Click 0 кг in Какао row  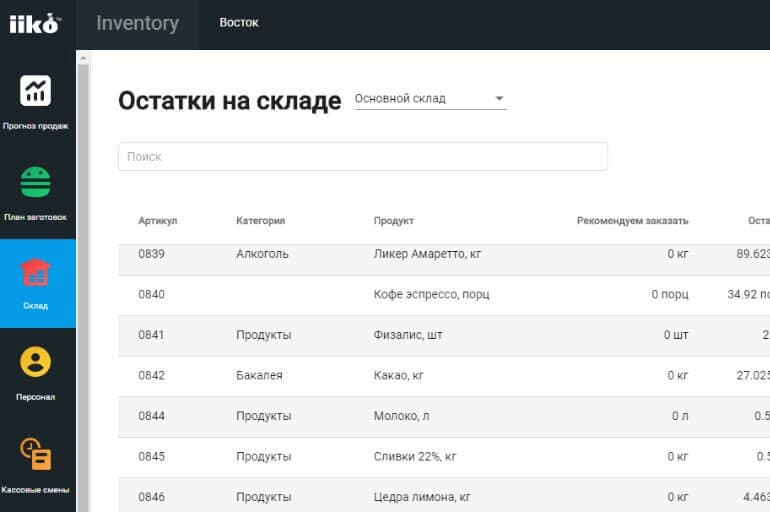(678, 375)
